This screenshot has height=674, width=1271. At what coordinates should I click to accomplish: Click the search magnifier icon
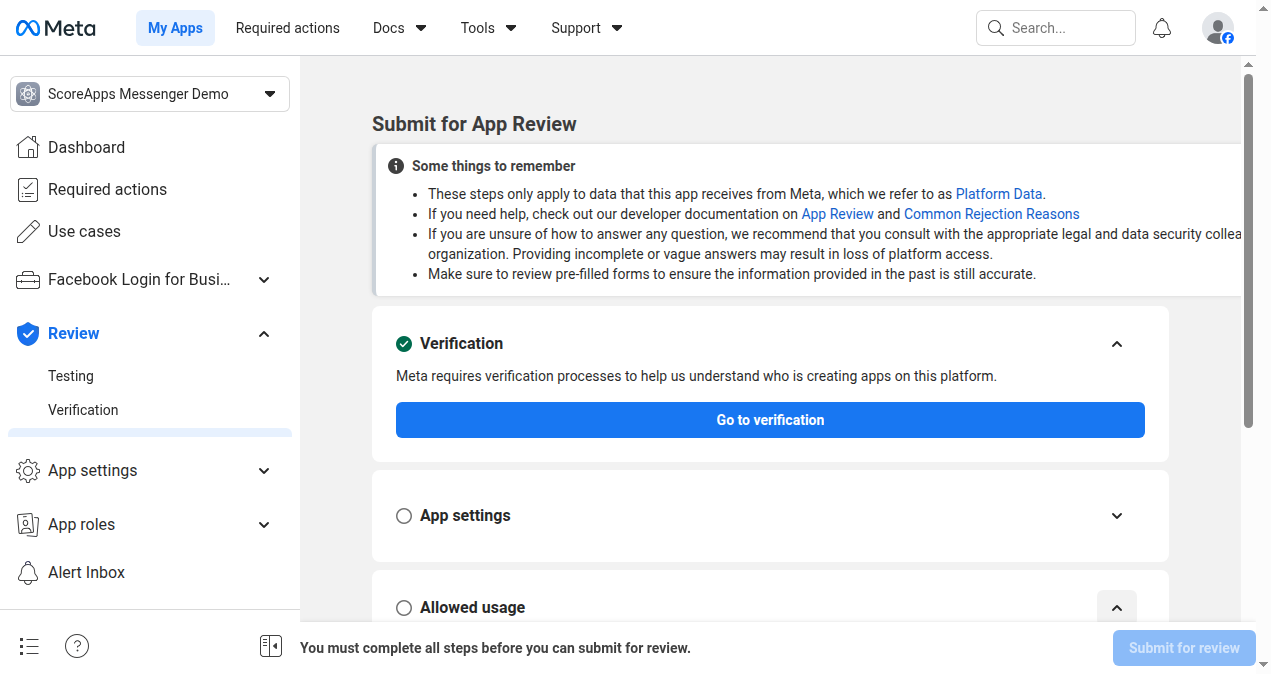click(x=996, y=28)
